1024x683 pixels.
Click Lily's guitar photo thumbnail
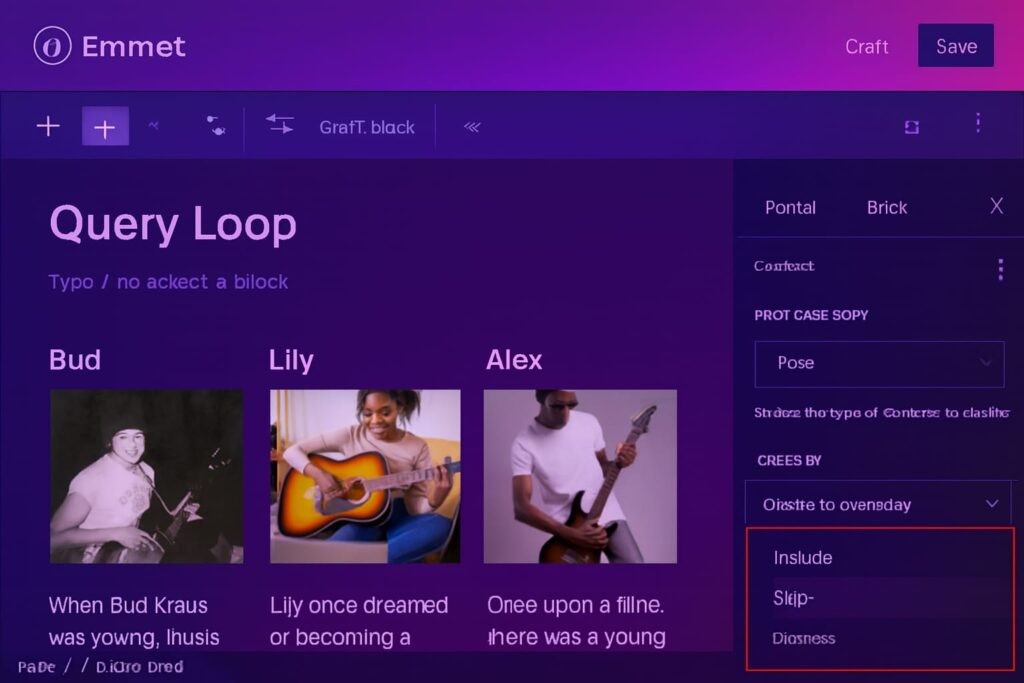click(365, 476)
